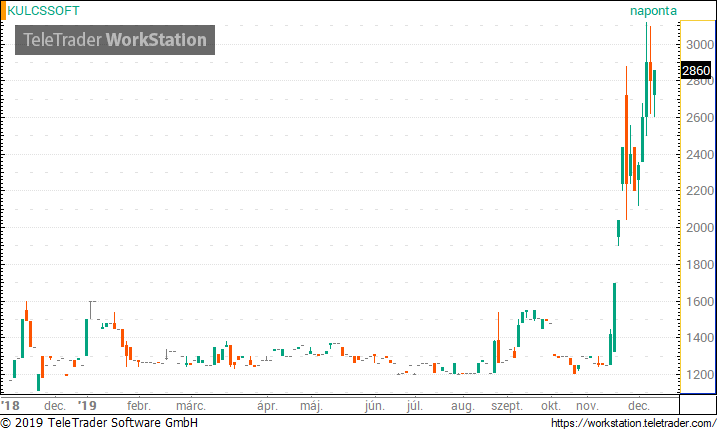
Task: Click the 2000 price axis label
Action: [700, 228]
